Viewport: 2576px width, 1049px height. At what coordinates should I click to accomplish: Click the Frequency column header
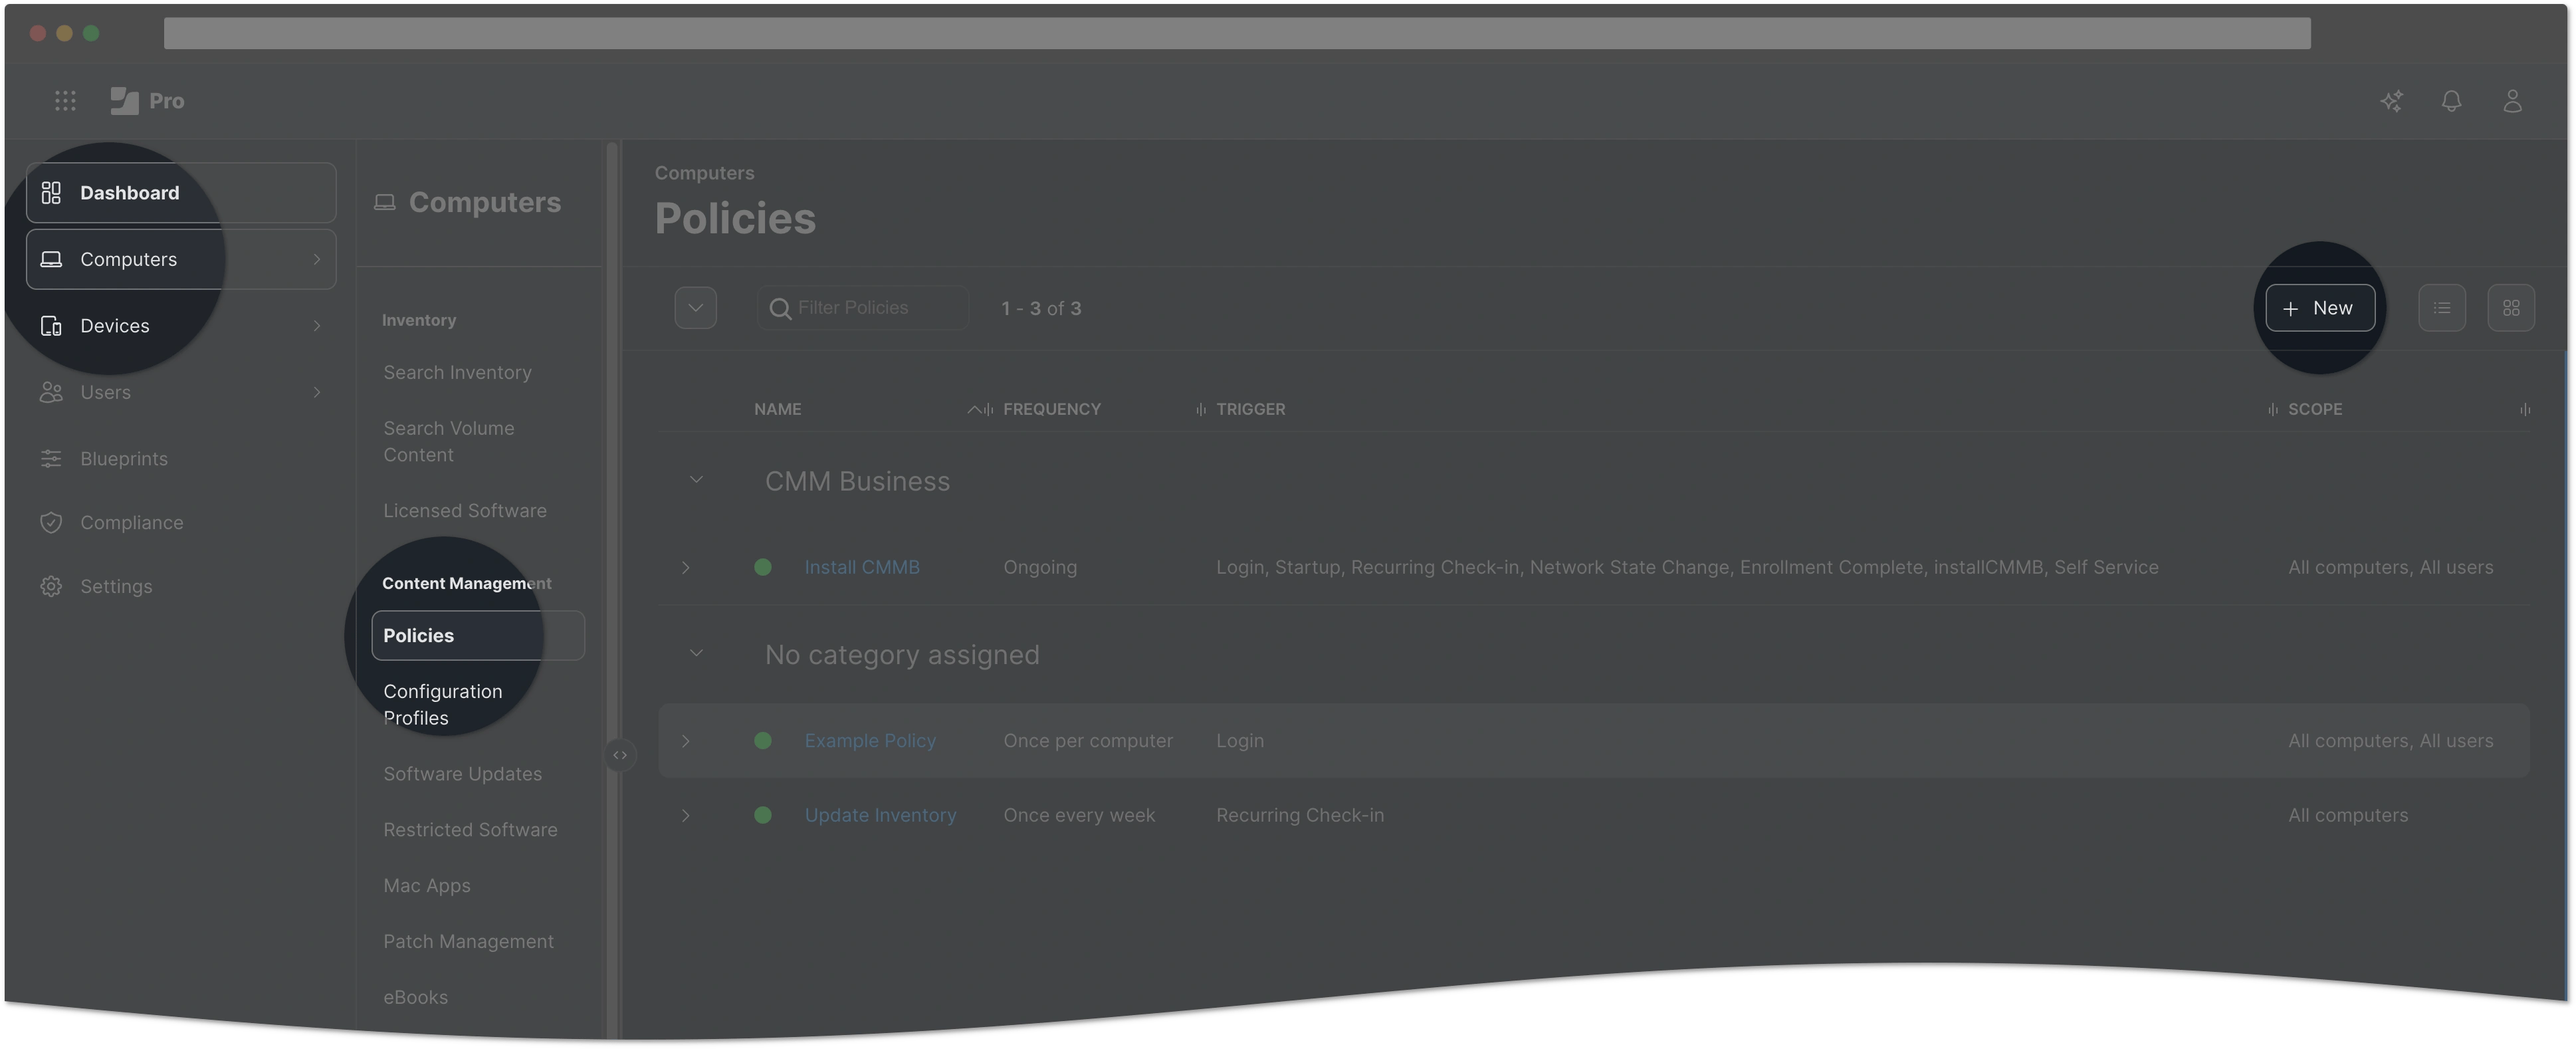click(1051, 409)
